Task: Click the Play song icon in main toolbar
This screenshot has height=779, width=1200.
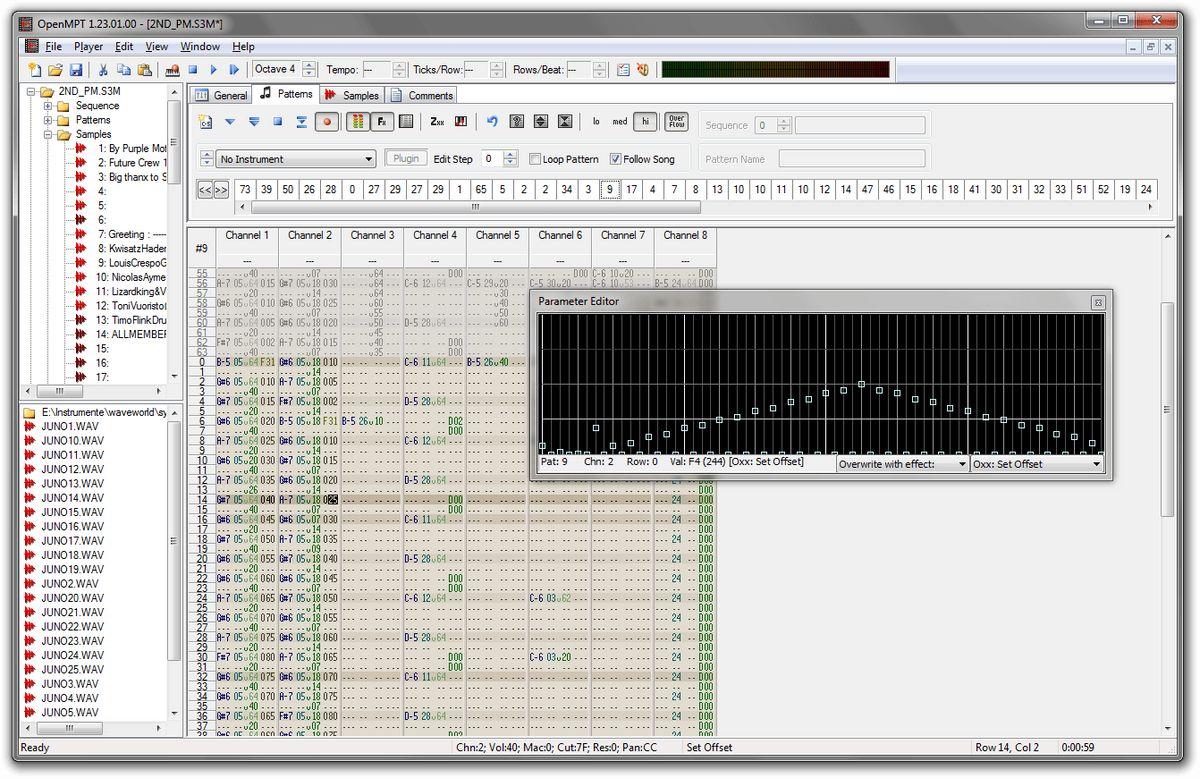Action: pos(213,70)
